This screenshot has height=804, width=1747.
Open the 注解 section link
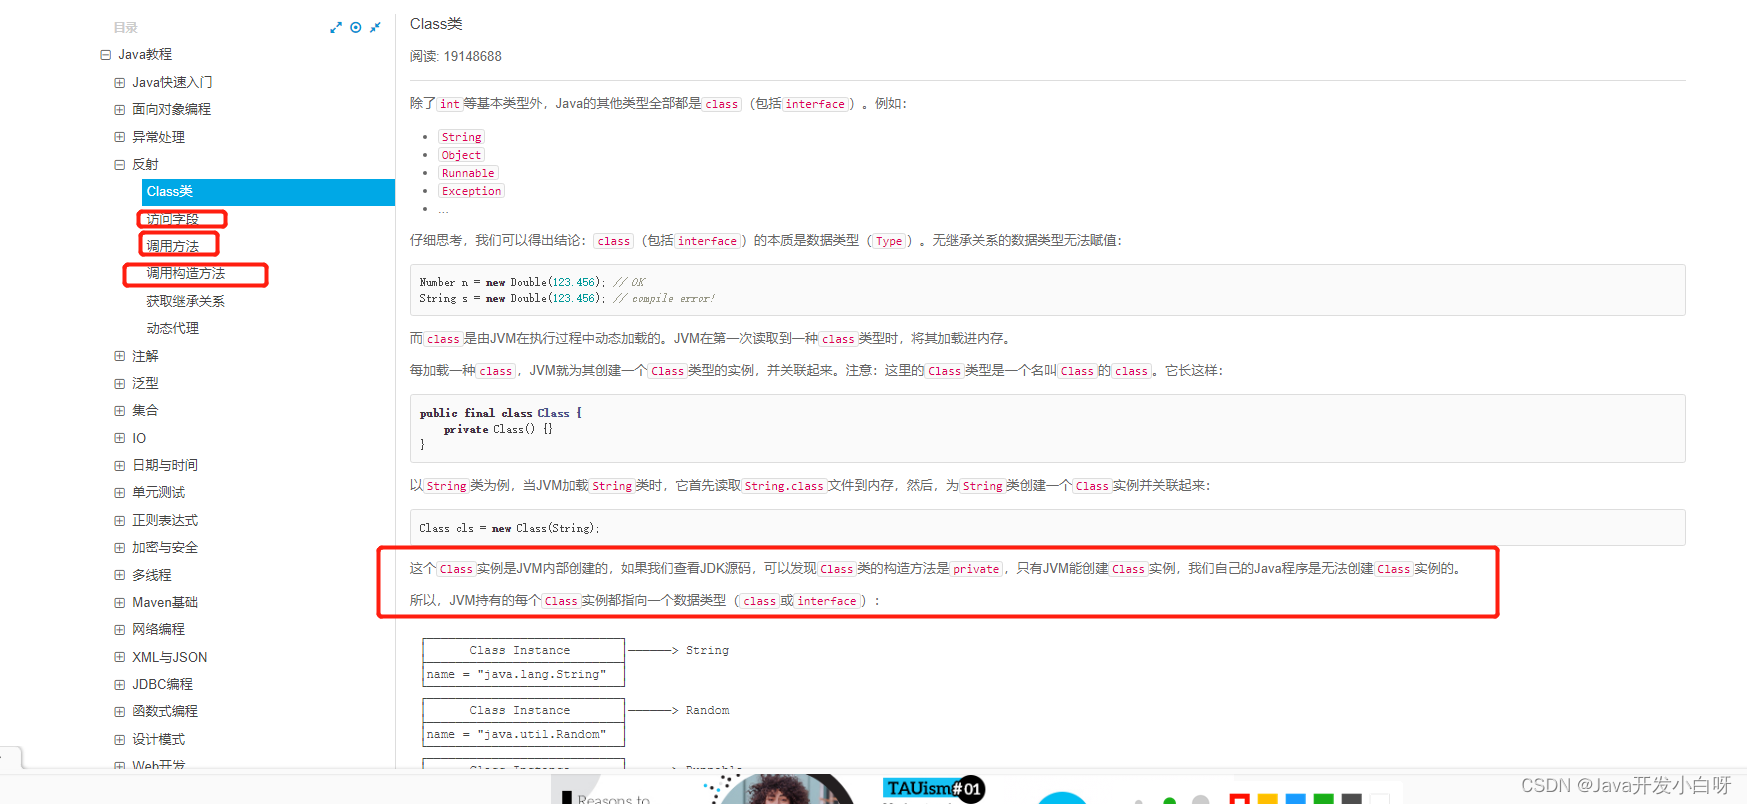point(145,356)
